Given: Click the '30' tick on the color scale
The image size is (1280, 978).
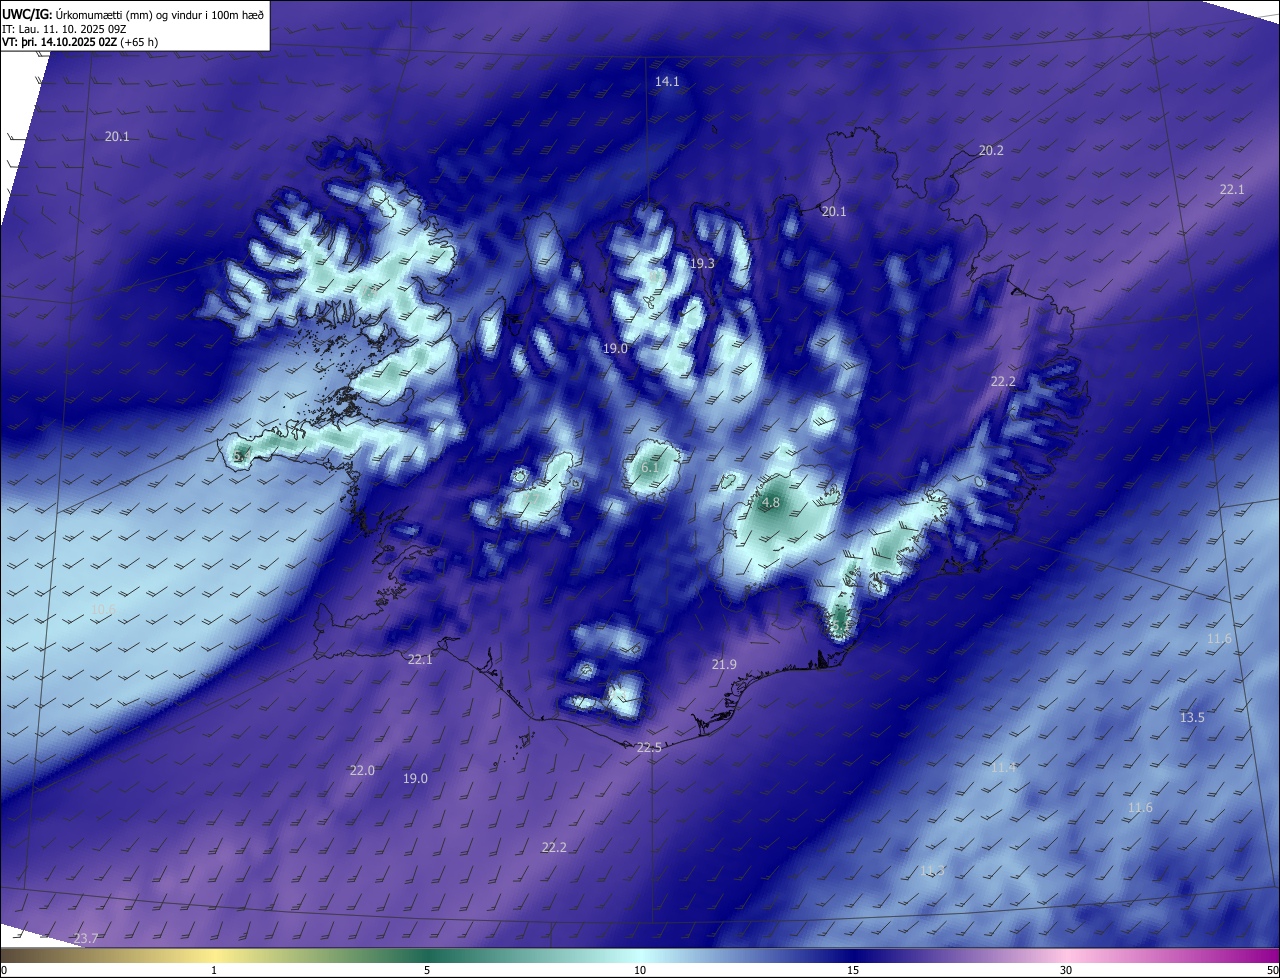Looking at the screenshot, I should click(1066, 970).
